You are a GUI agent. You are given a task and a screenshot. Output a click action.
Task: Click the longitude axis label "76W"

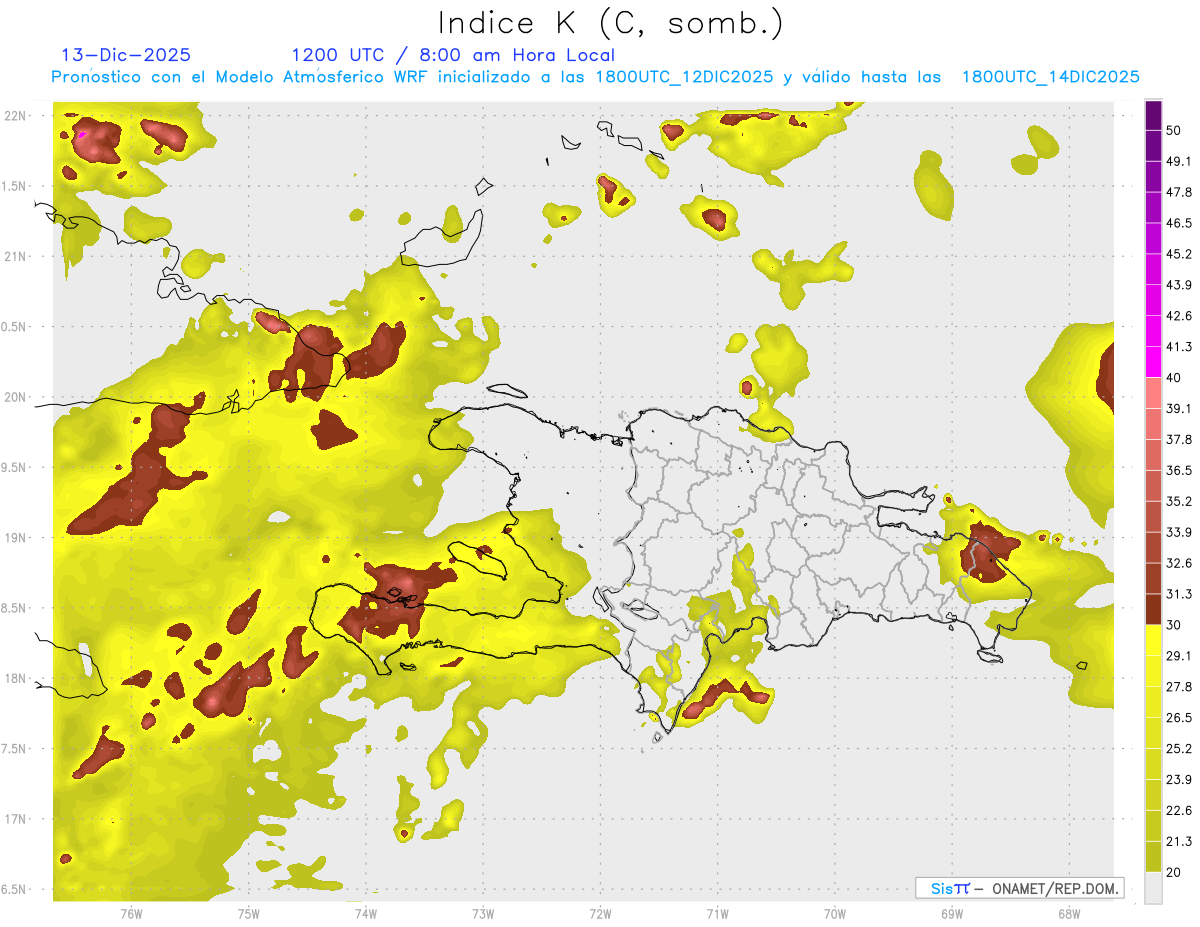click(x=131, y=914)
